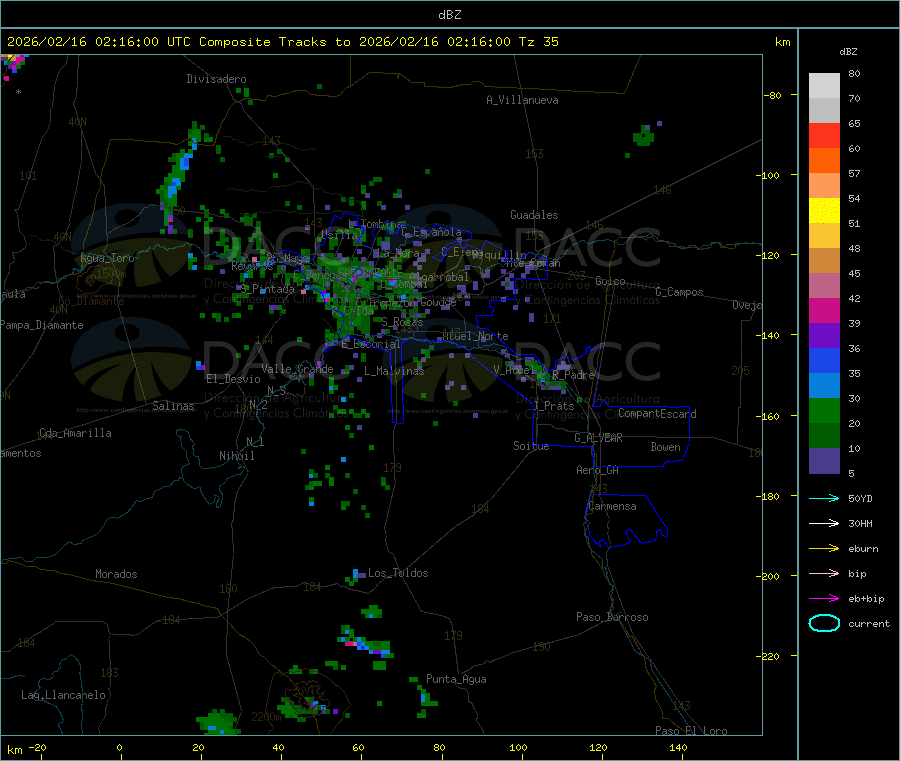The height and width of the screenshot is (761, 900).
Task: Click the G_Campos location label
Action: 680,292
